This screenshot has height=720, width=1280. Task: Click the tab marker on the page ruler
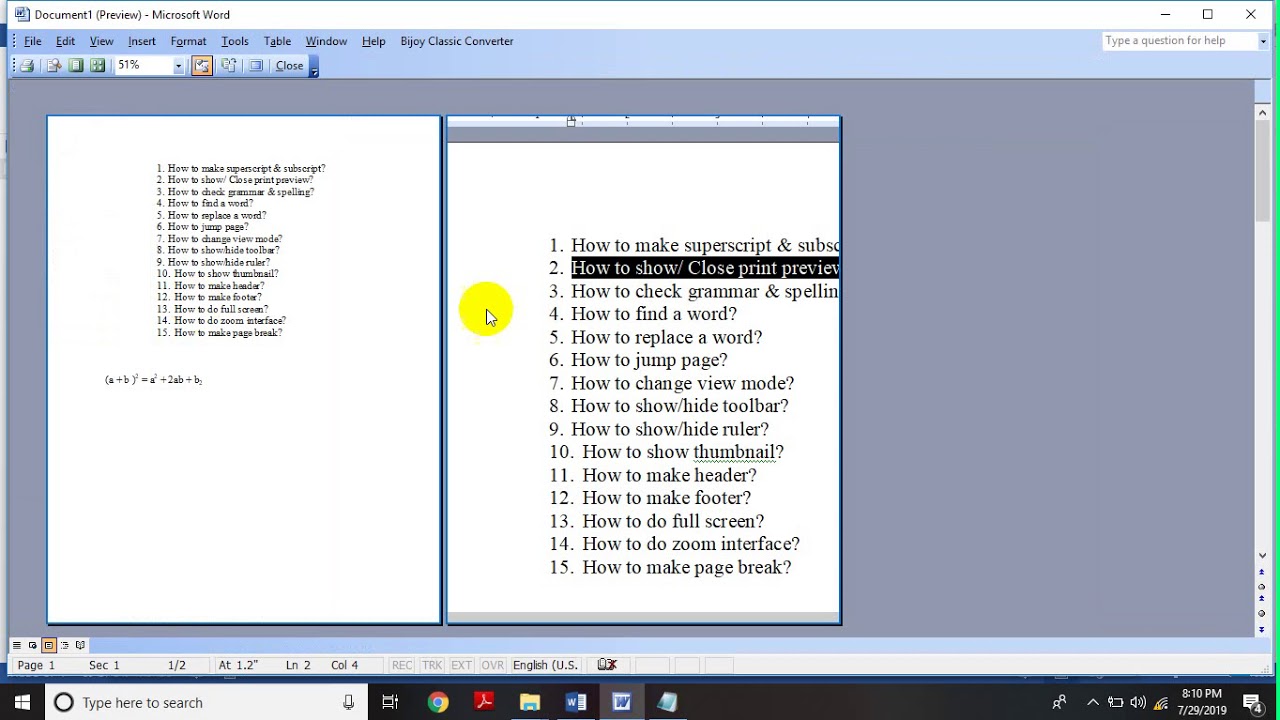click(571, 121)
